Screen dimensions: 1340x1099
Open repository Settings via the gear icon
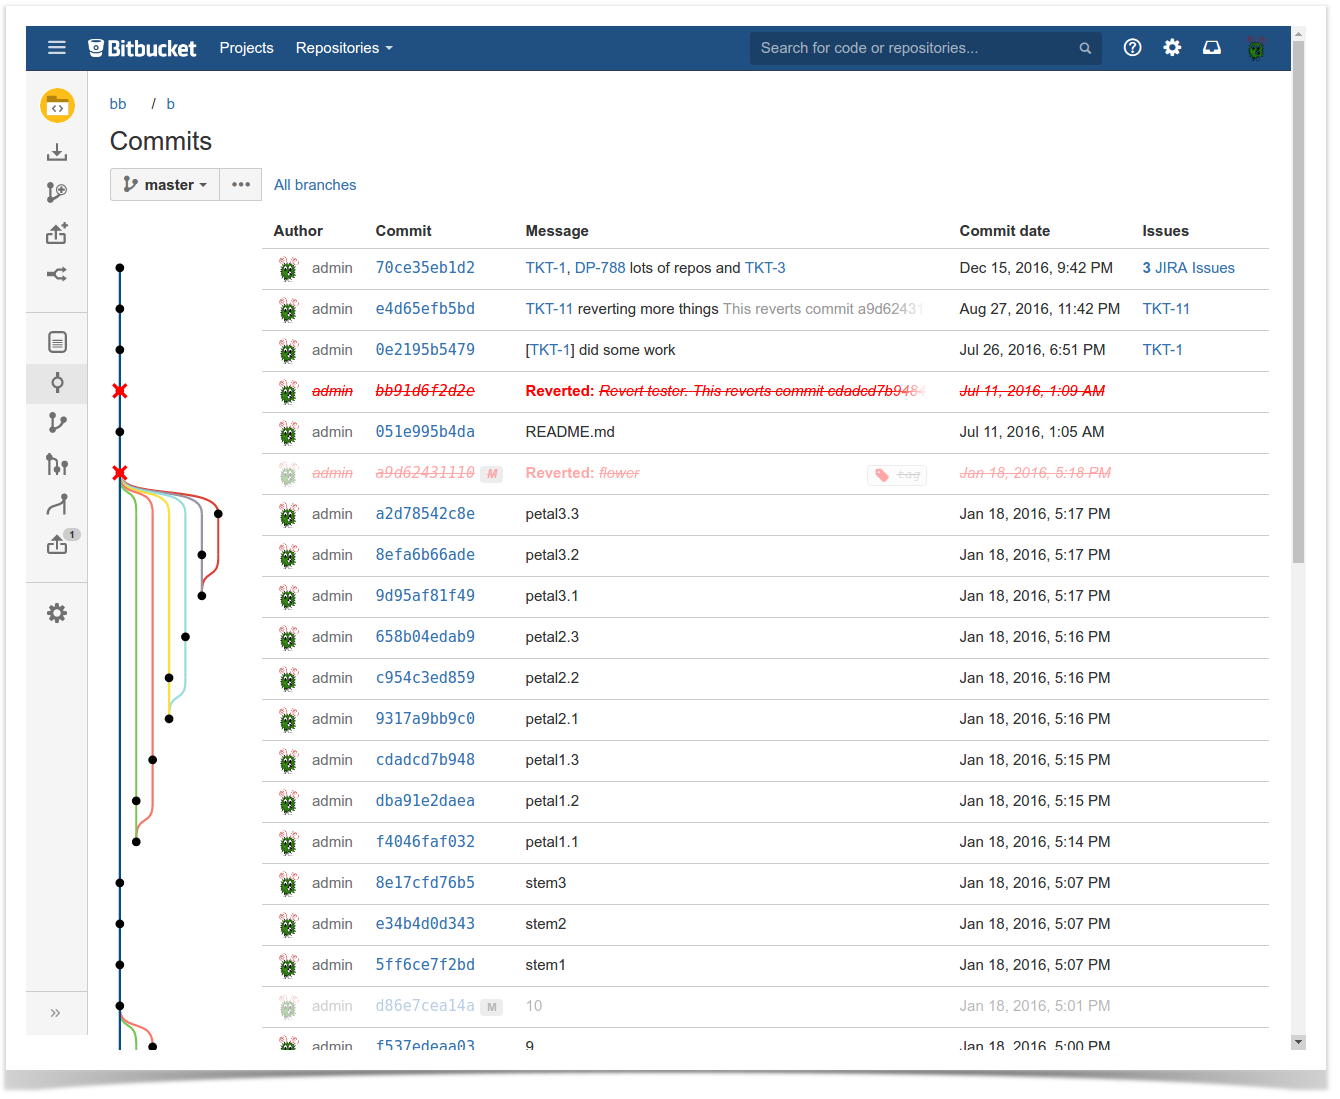click(x=57, y=613)
